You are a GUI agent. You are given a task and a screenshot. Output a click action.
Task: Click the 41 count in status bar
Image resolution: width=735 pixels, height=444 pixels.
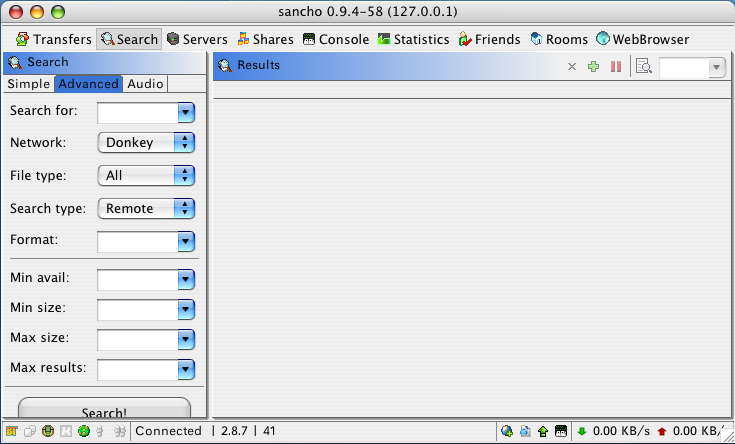(269, 431)
